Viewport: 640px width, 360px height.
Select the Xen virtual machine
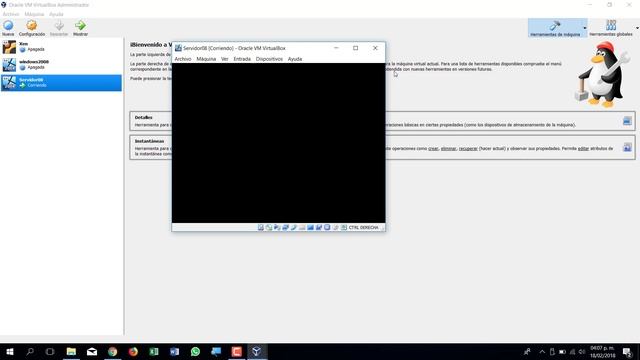point(61,47)
